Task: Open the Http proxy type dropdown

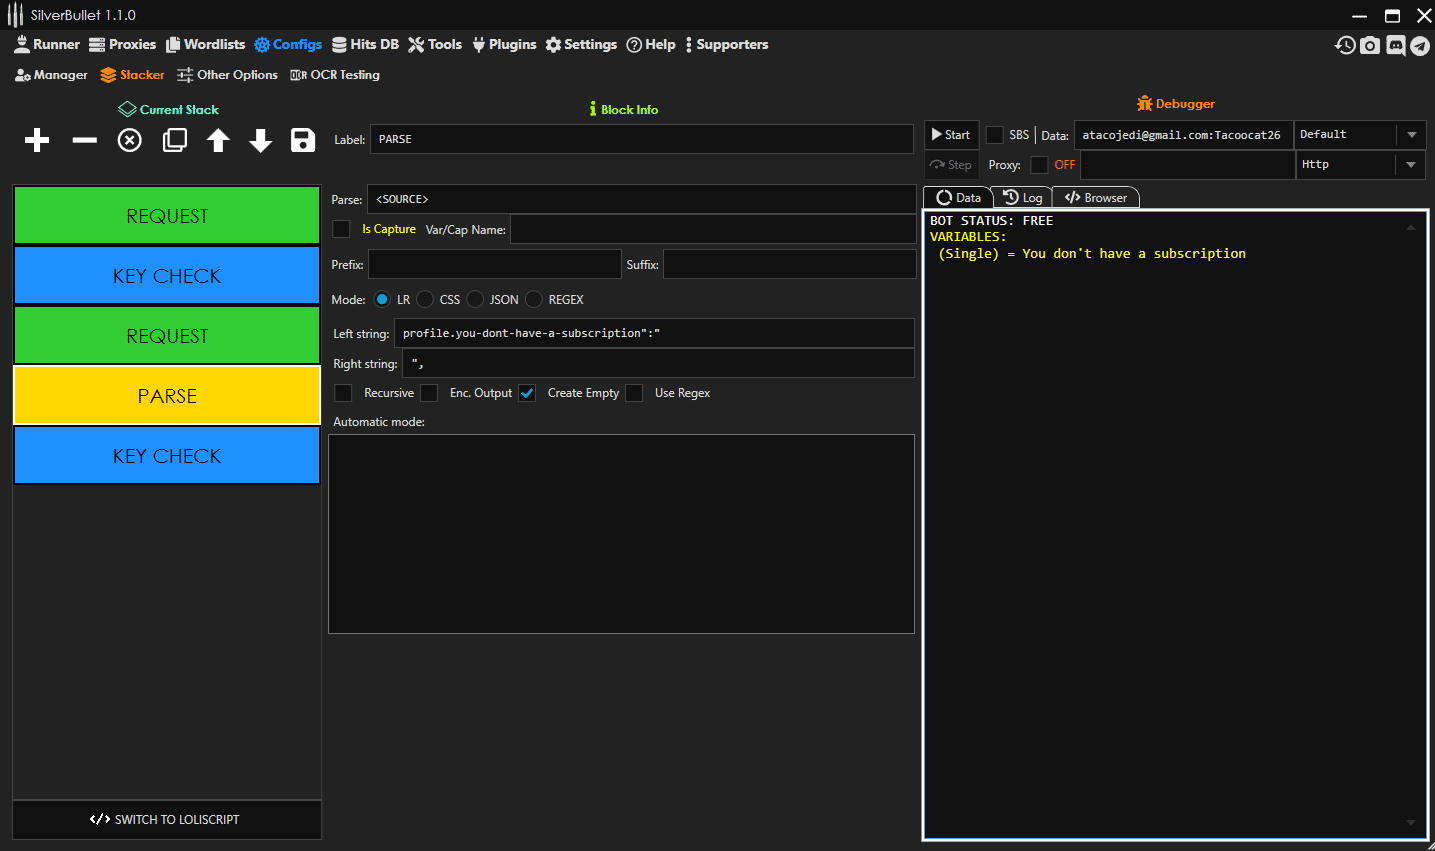Action: click(1411, 165)
